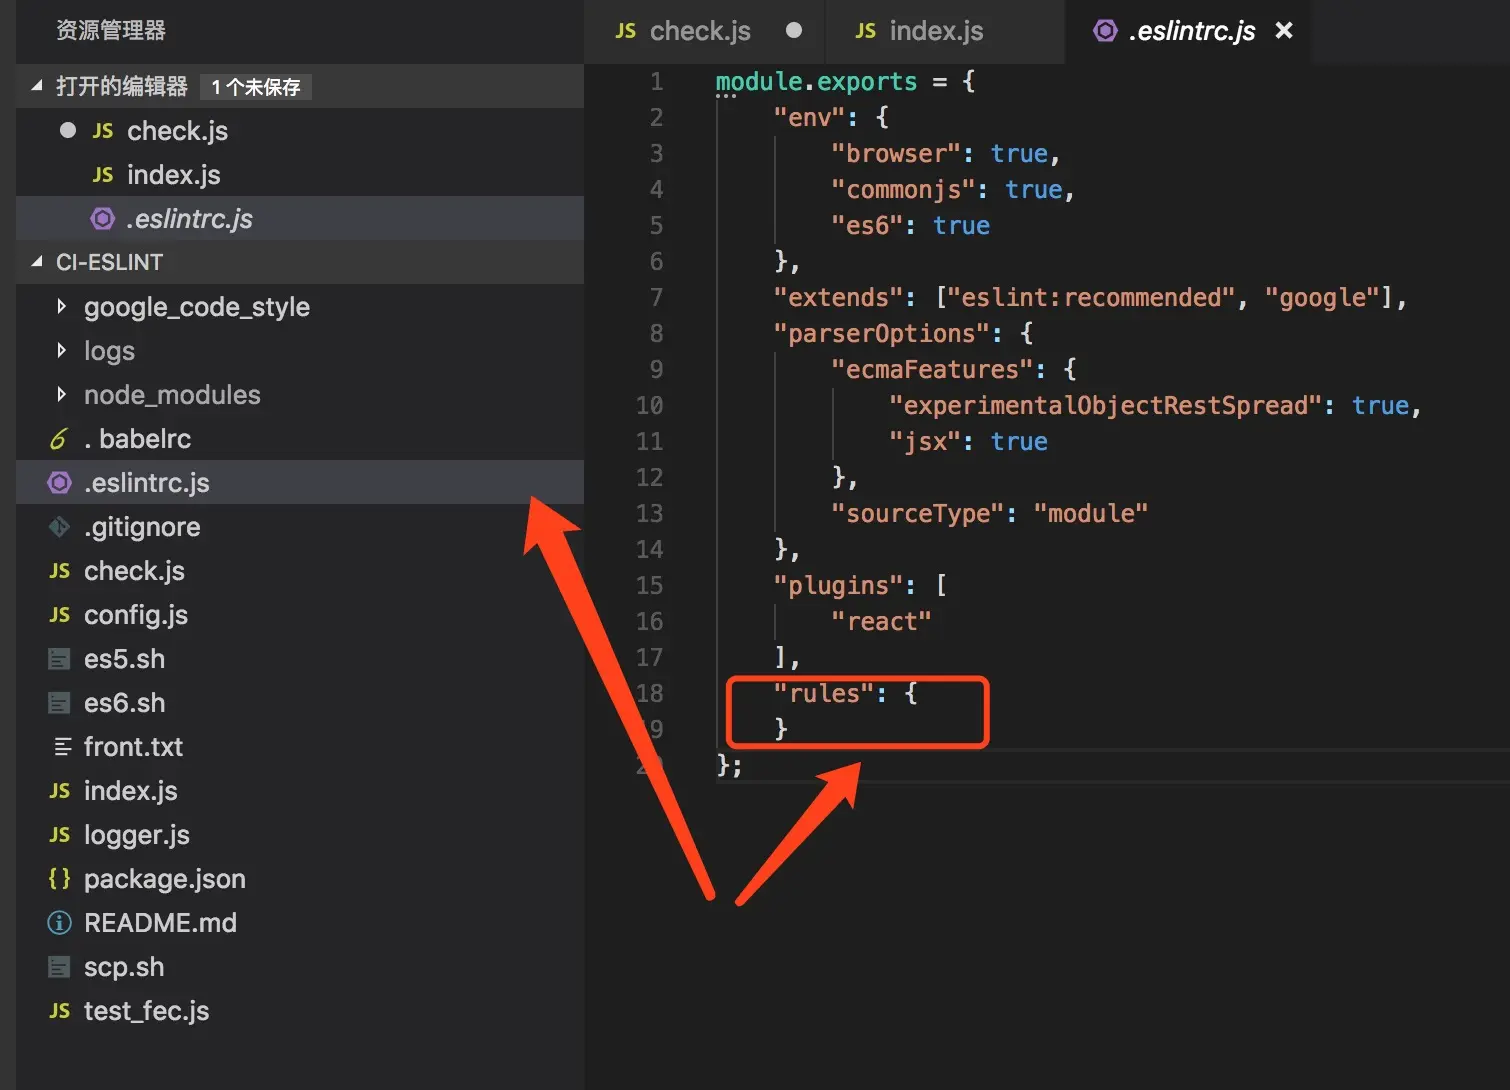
Task: Click the unsaved dot on check.js tab
Action: click(x=794, y=31)
